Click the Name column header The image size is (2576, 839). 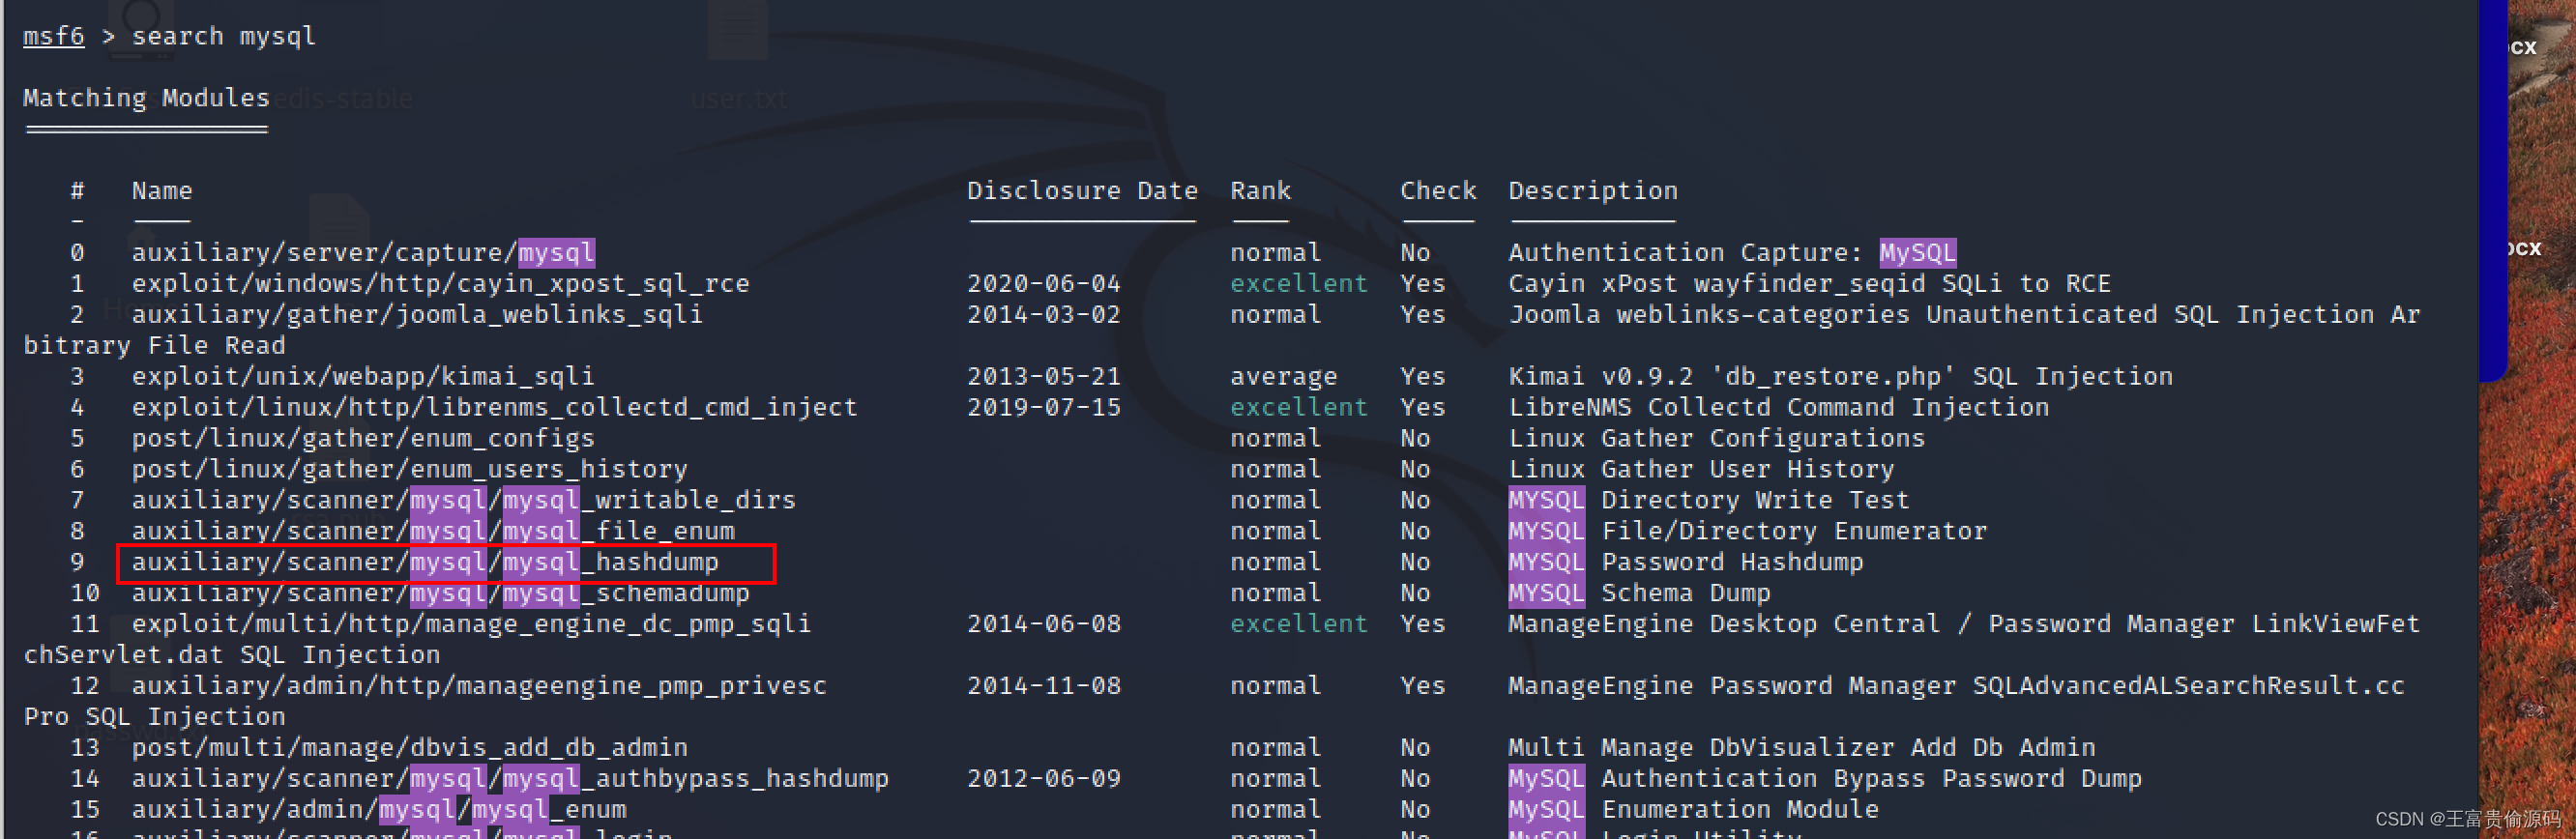click(x=162, y=191)
